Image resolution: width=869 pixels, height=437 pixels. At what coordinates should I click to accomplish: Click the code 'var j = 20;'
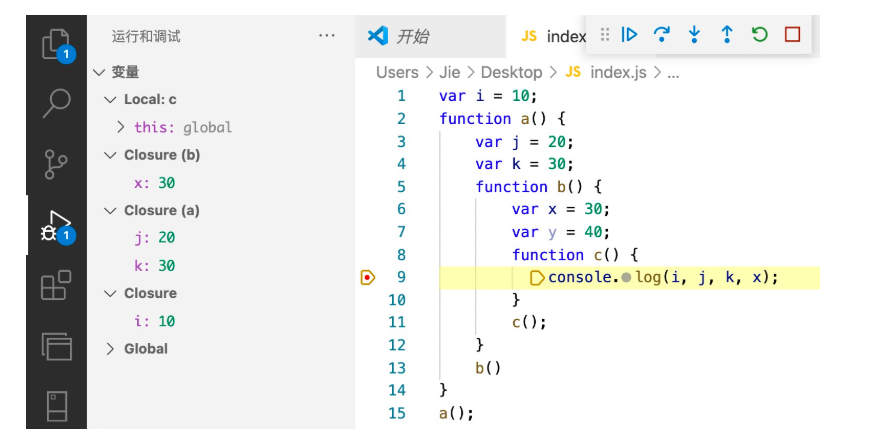click(x=524, y=142)
